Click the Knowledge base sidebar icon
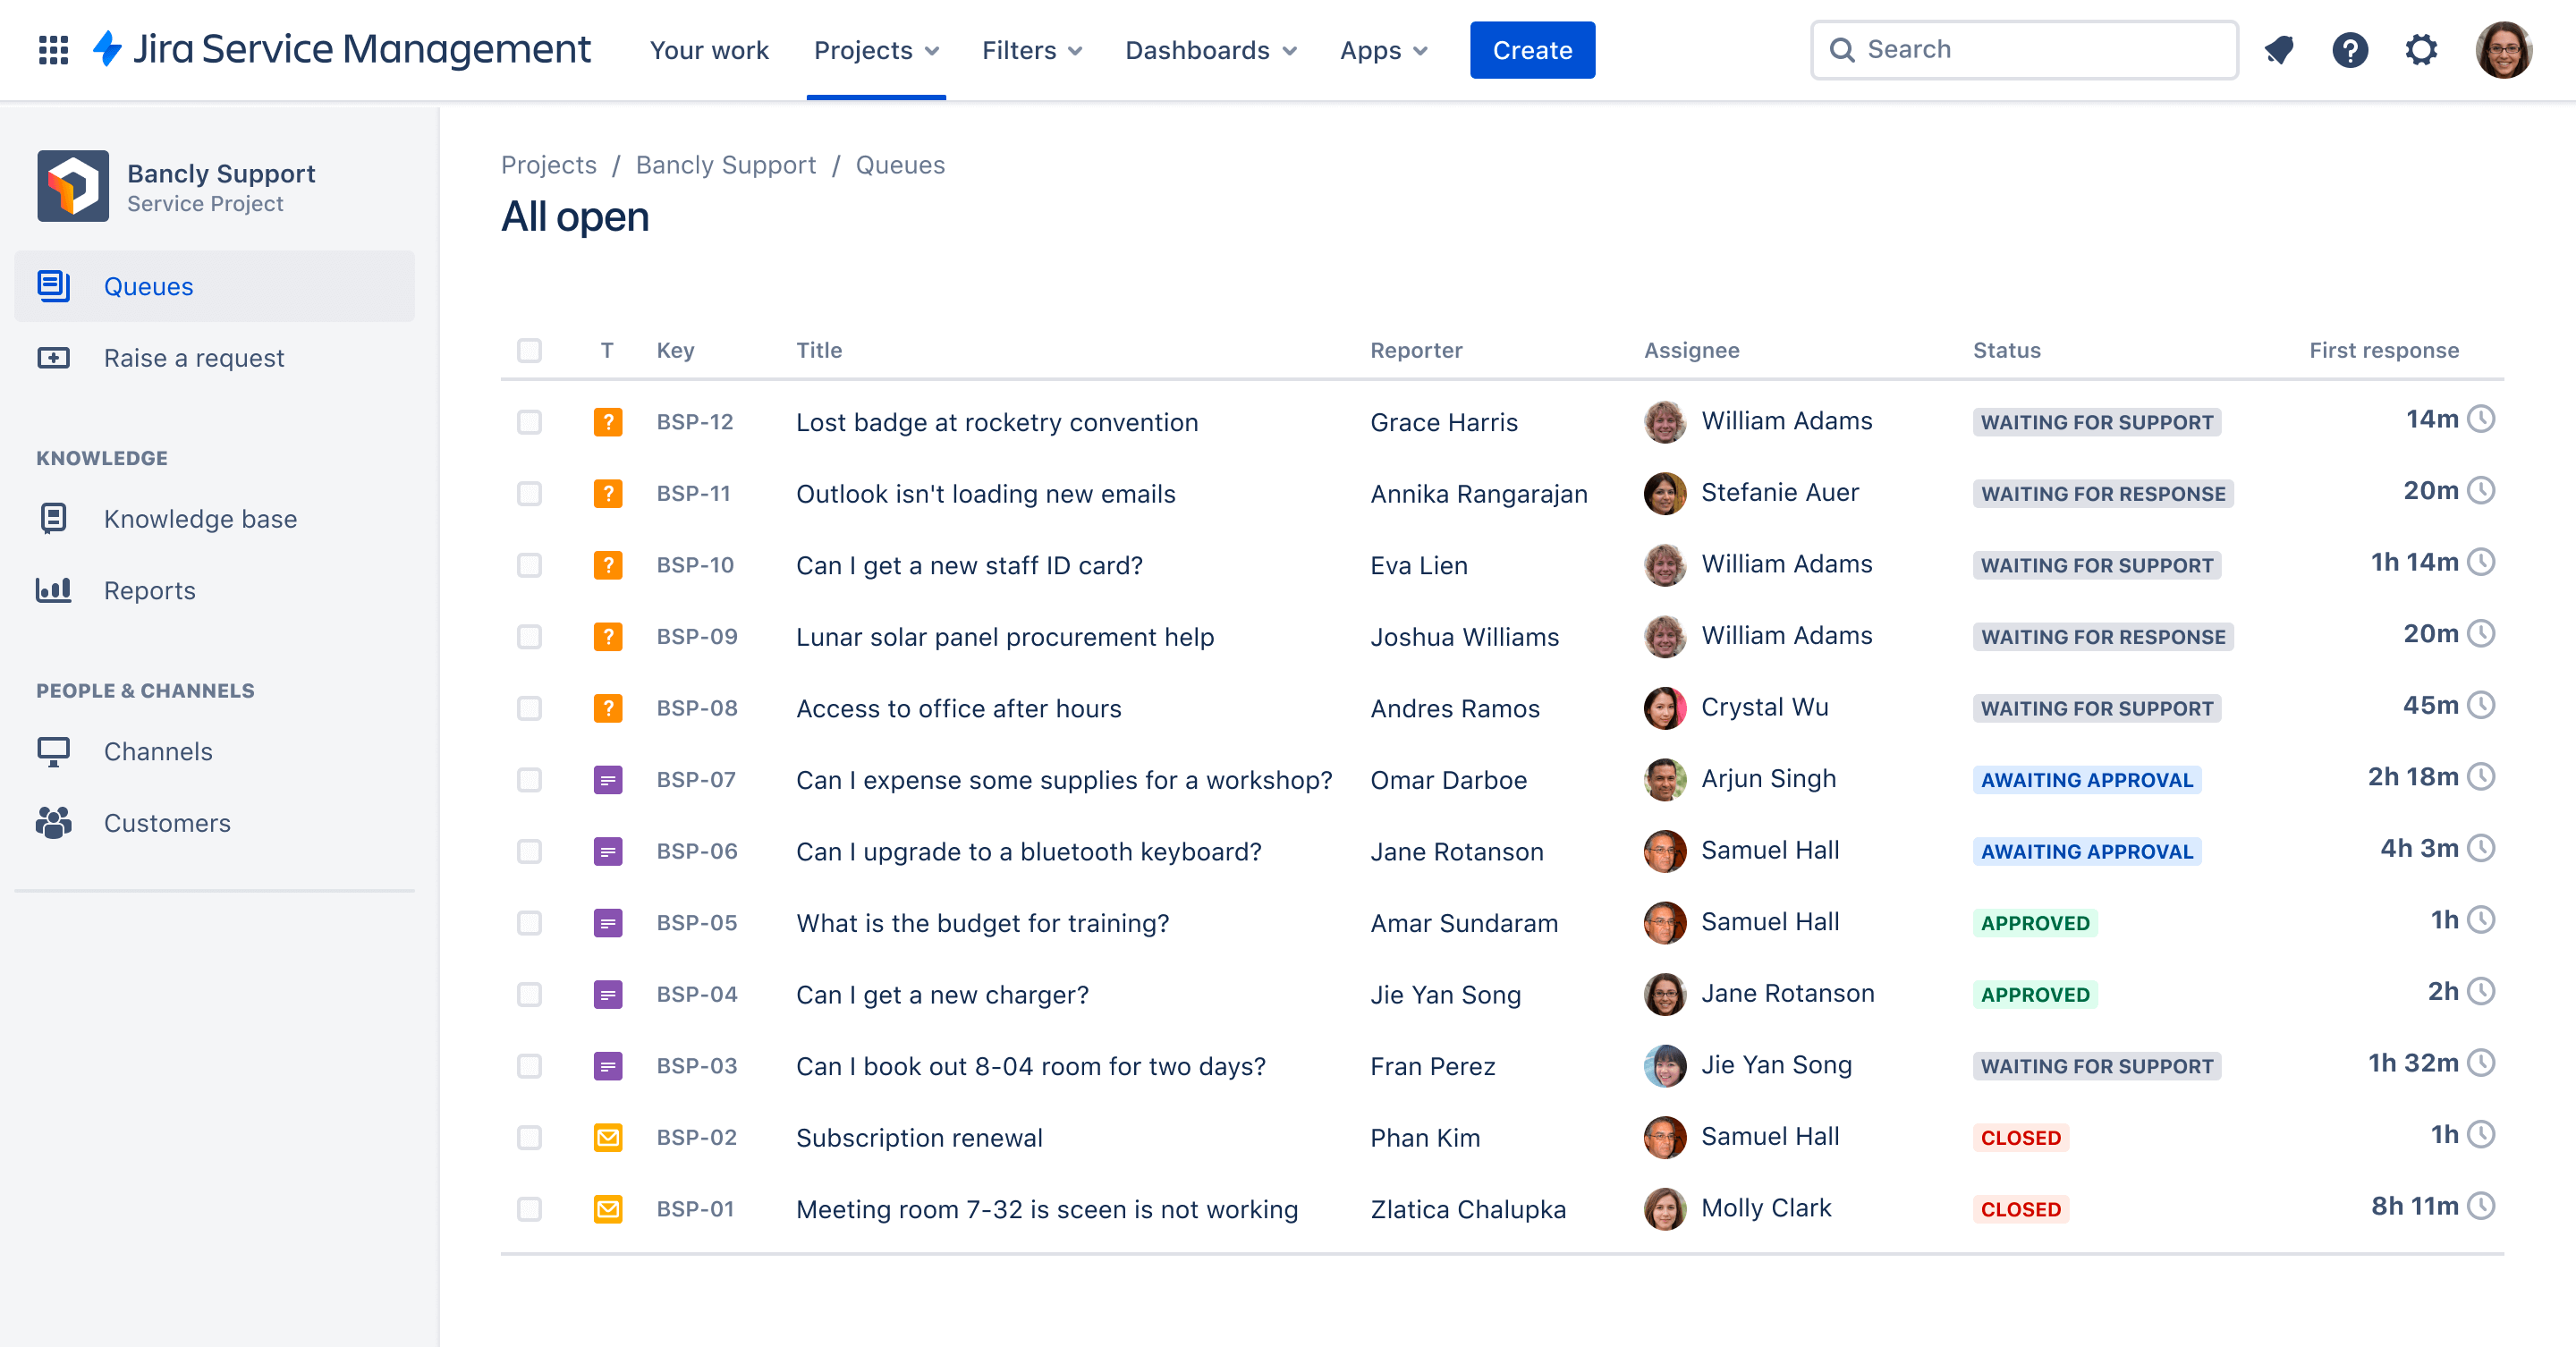 (x=56, y=516)
